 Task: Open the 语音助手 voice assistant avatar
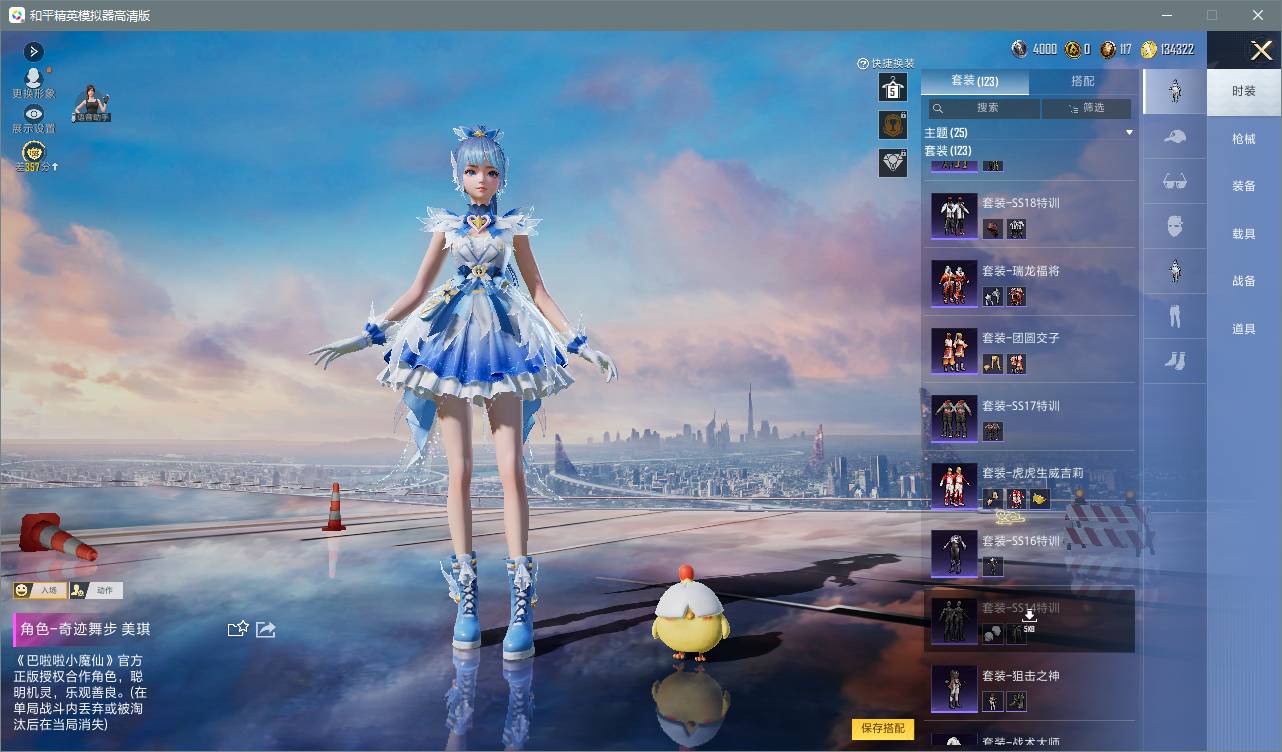click(x=92, y=104)
